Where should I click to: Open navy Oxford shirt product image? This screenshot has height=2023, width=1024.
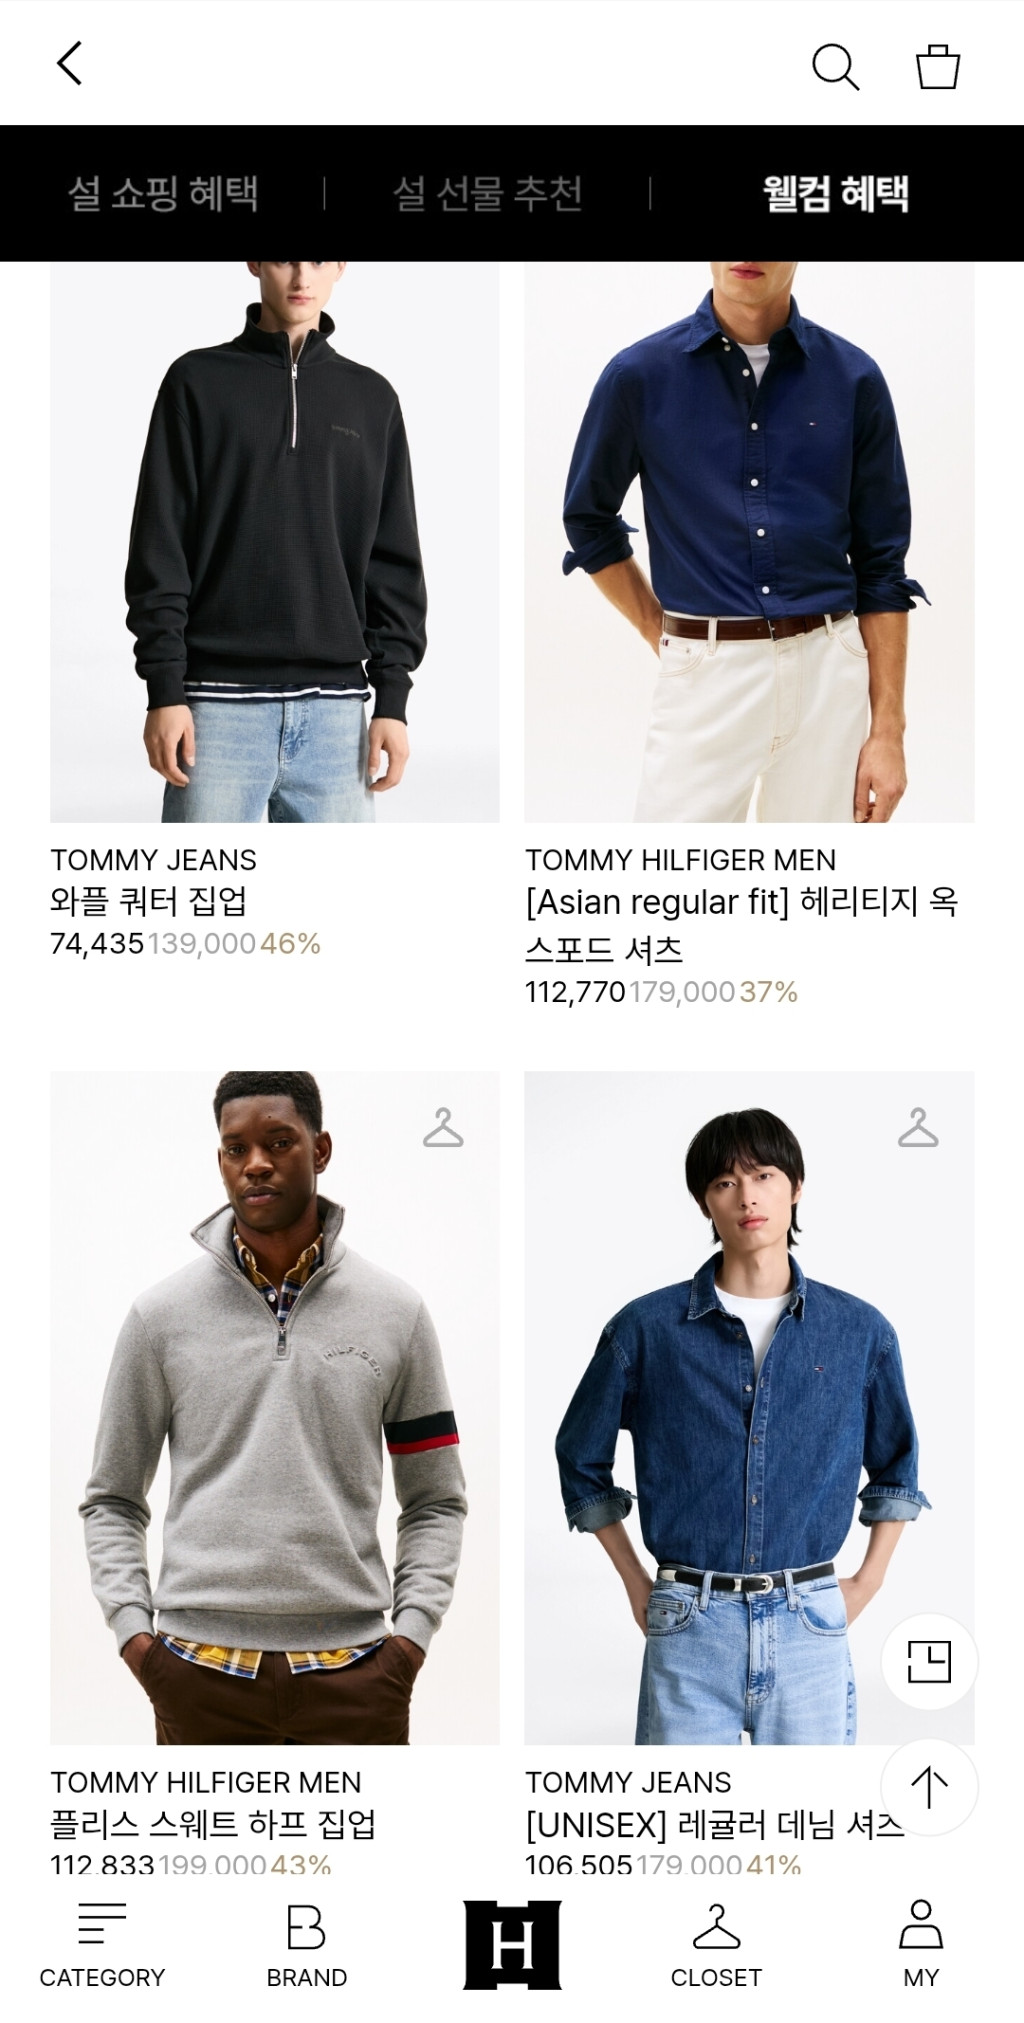tap(749, 542)
